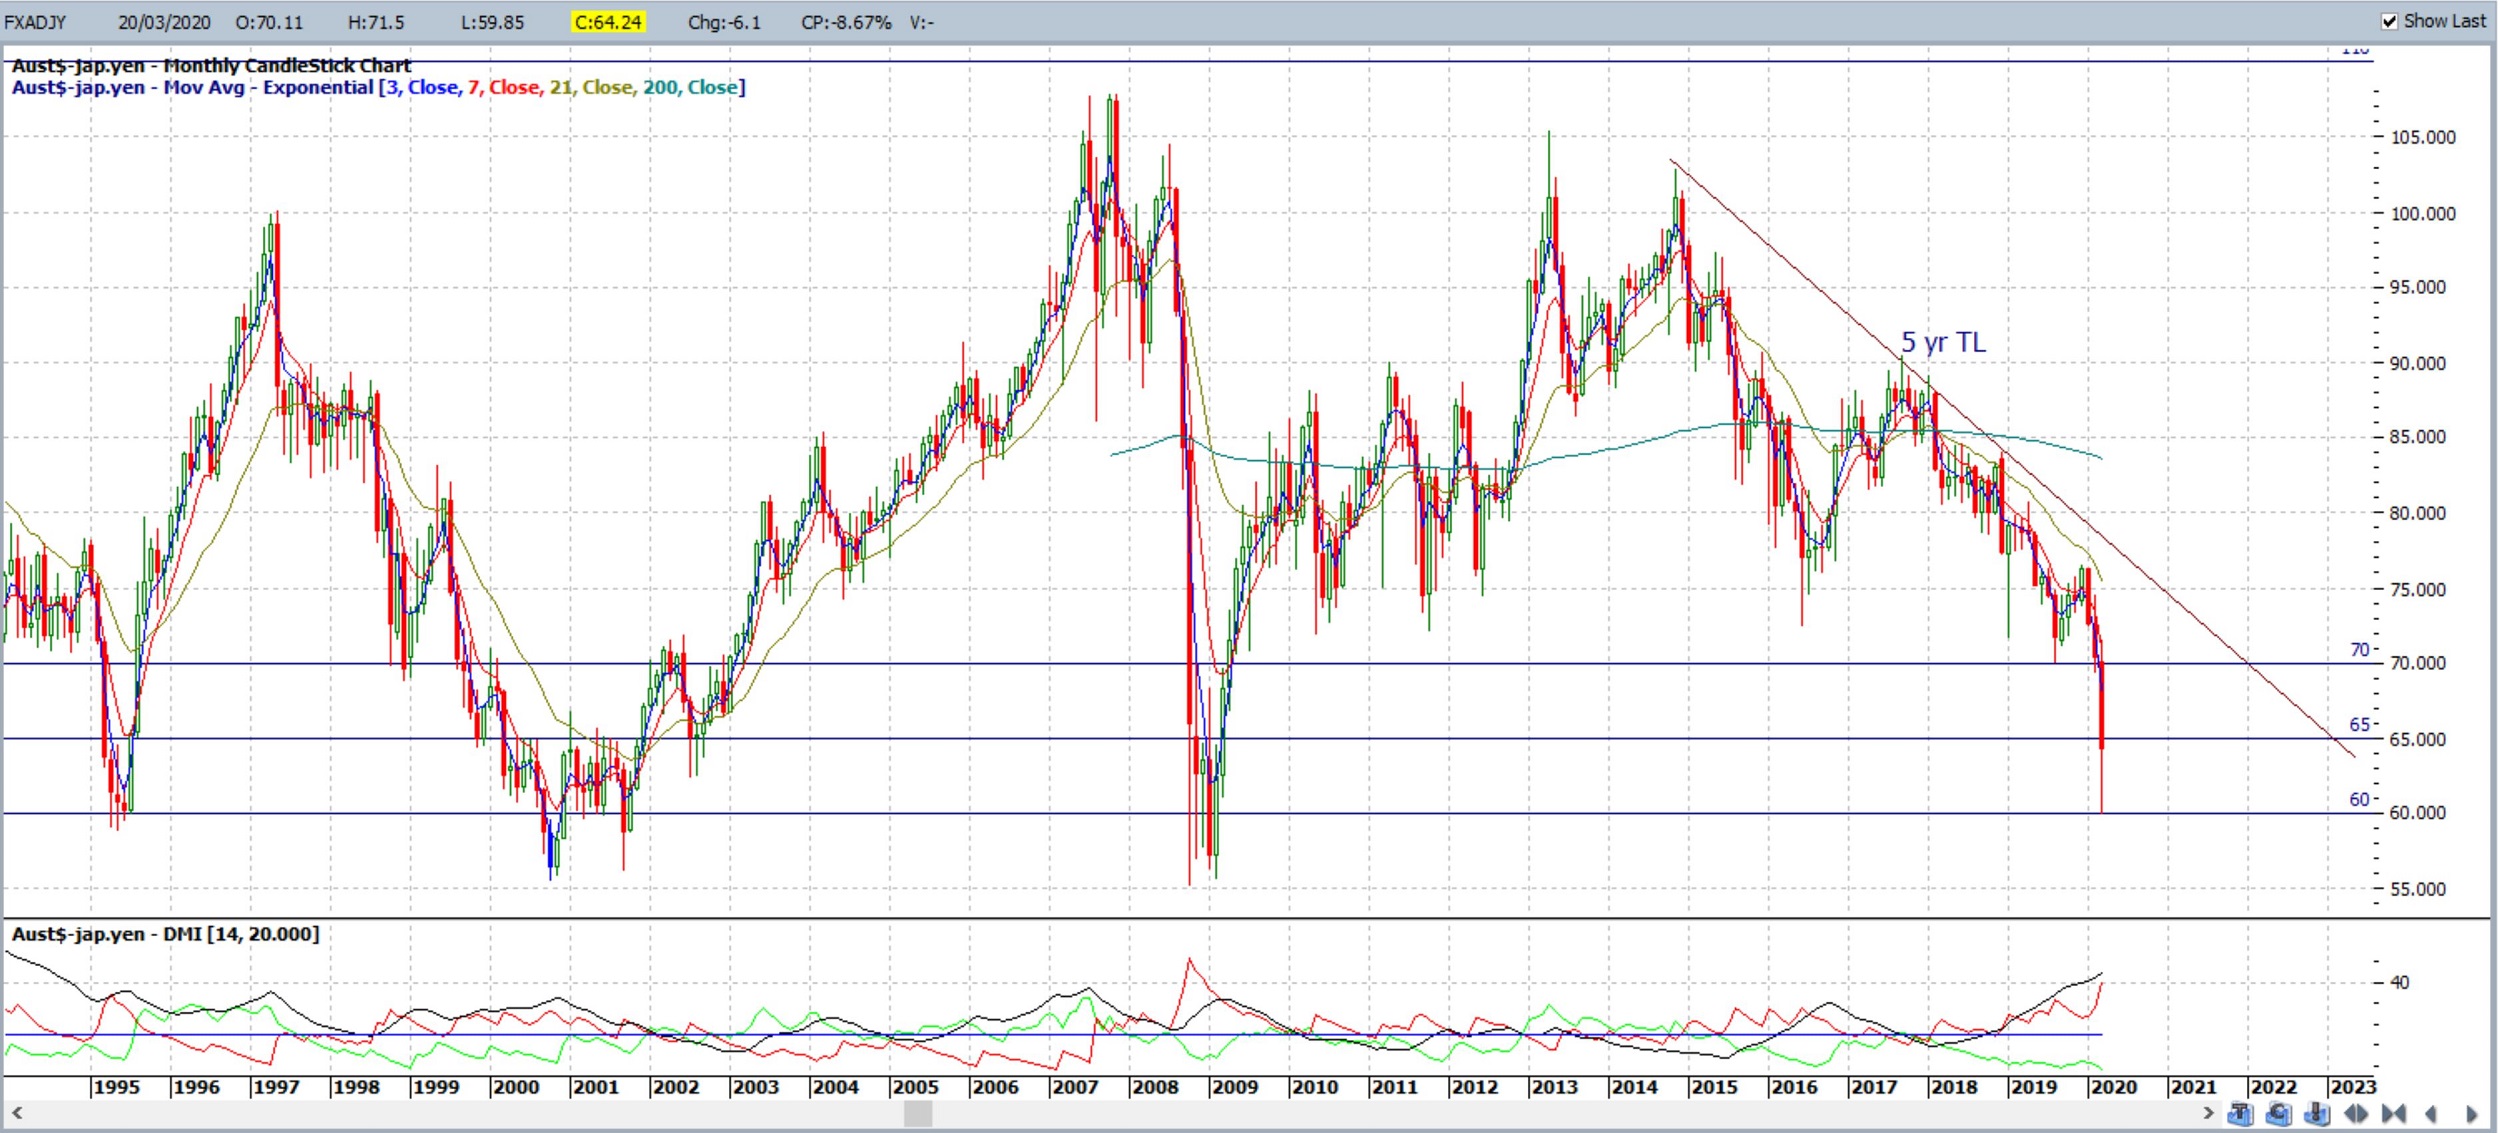Click the 1995 label on time axis
The width and height of the screenshot is (2500, 1133).
tap(116, 1087)
